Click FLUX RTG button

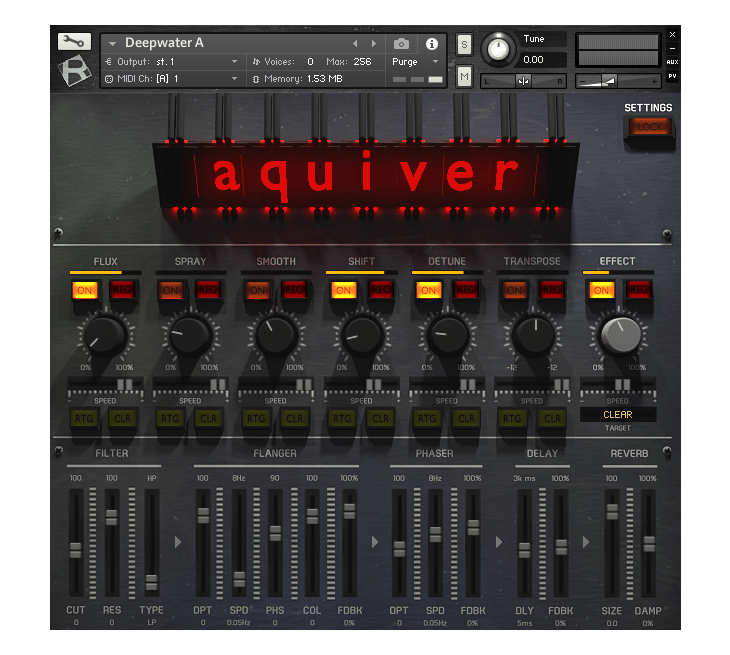point(84,419)
